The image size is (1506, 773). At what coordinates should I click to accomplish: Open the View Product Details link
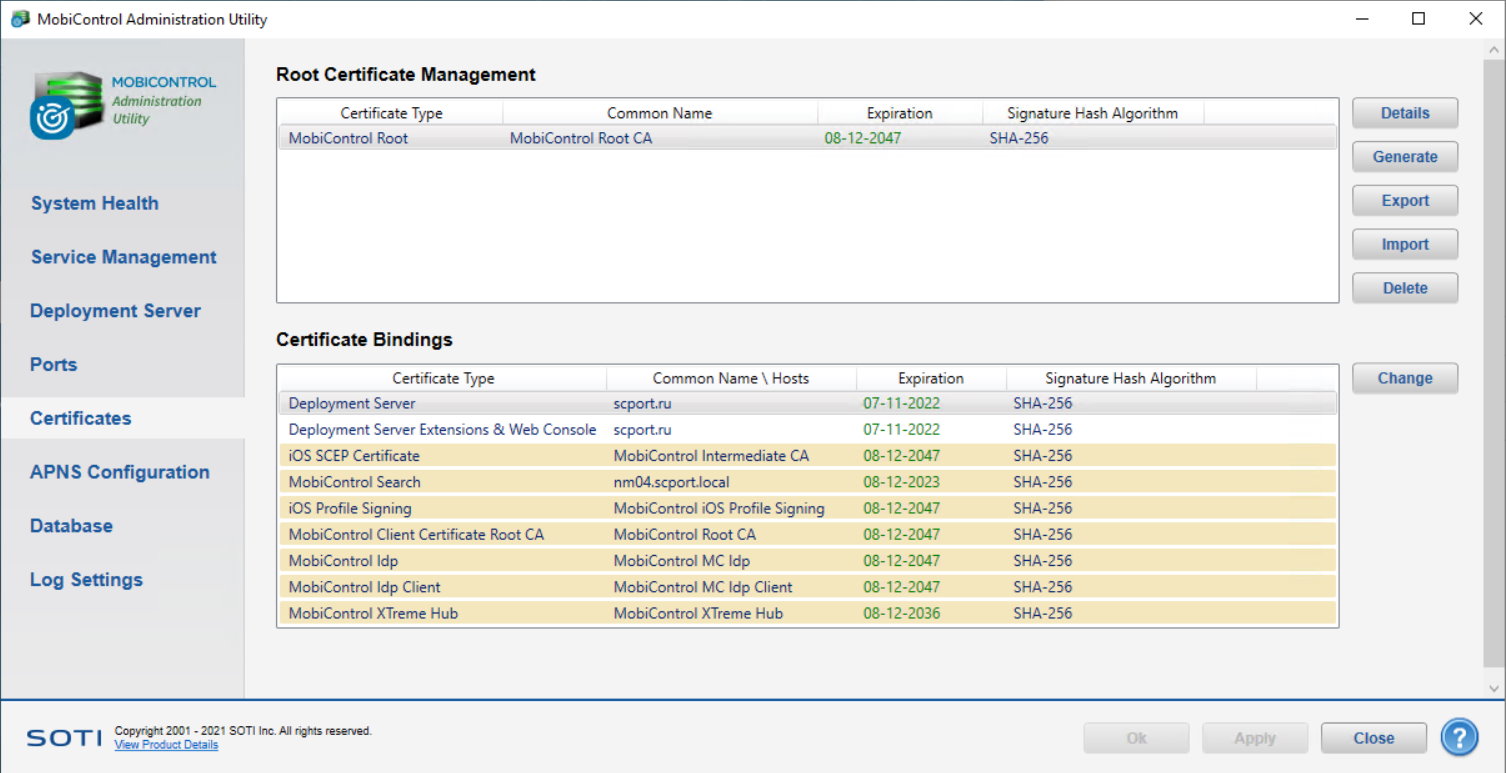click(166, 745)
